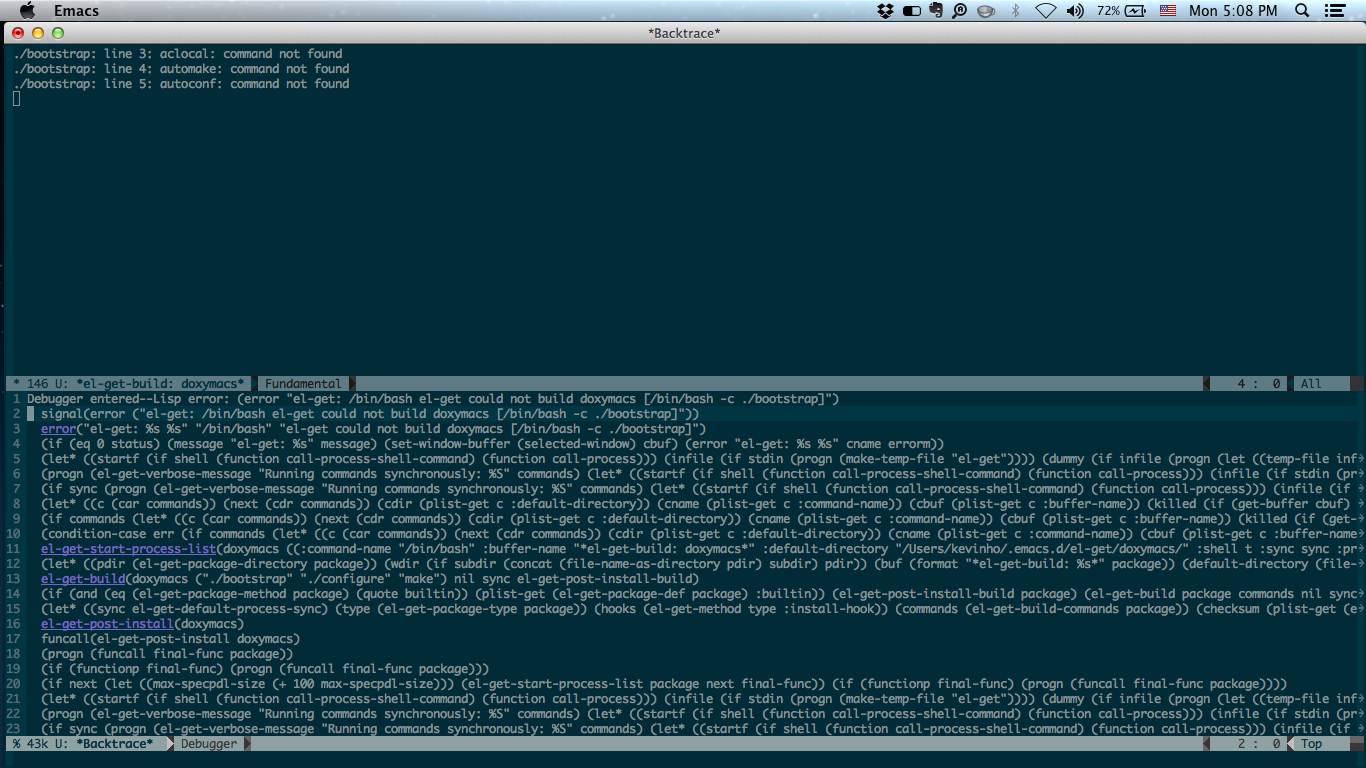Click '(if next (let ((max-specpdl-size' frame
Image resolution: width=1366 pixels, height=768 pixels.
(664, 683)
